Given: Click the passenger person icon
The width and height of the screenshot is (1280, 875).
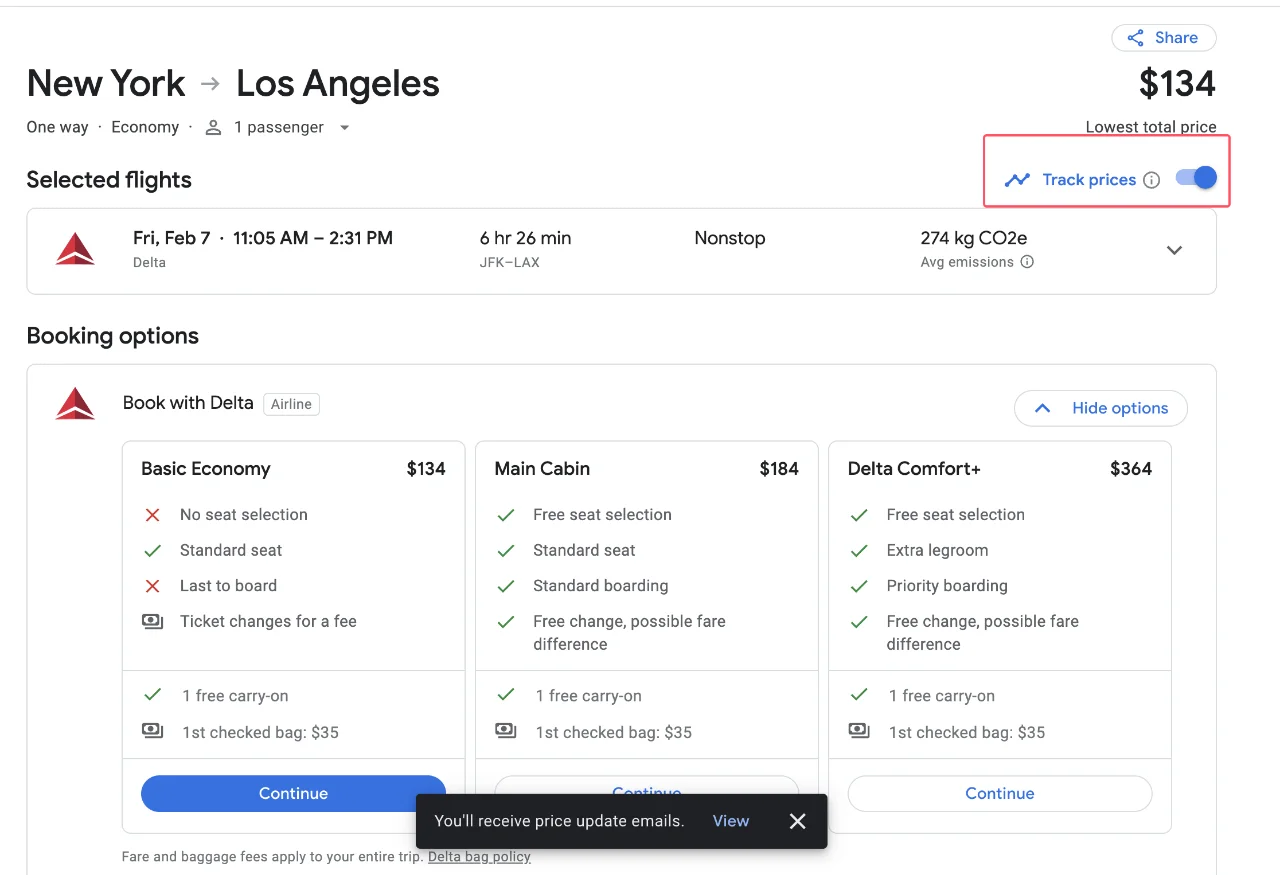Looking at the screenshot, I should (x=212, y=127).
